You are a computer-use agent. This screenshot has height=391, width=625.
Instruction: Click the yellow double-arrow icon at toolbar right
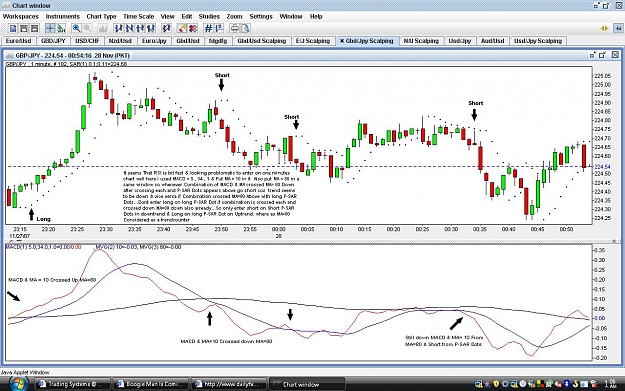pyautogui.click(x=604, y=28)
